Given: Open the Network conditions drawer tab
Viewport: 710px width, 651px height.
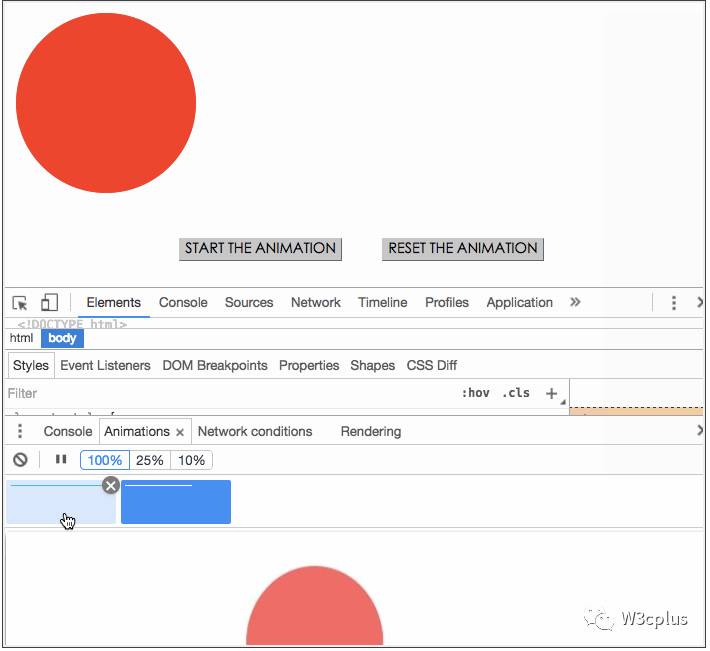Looking at the screenshot, I should pos(255,431).
